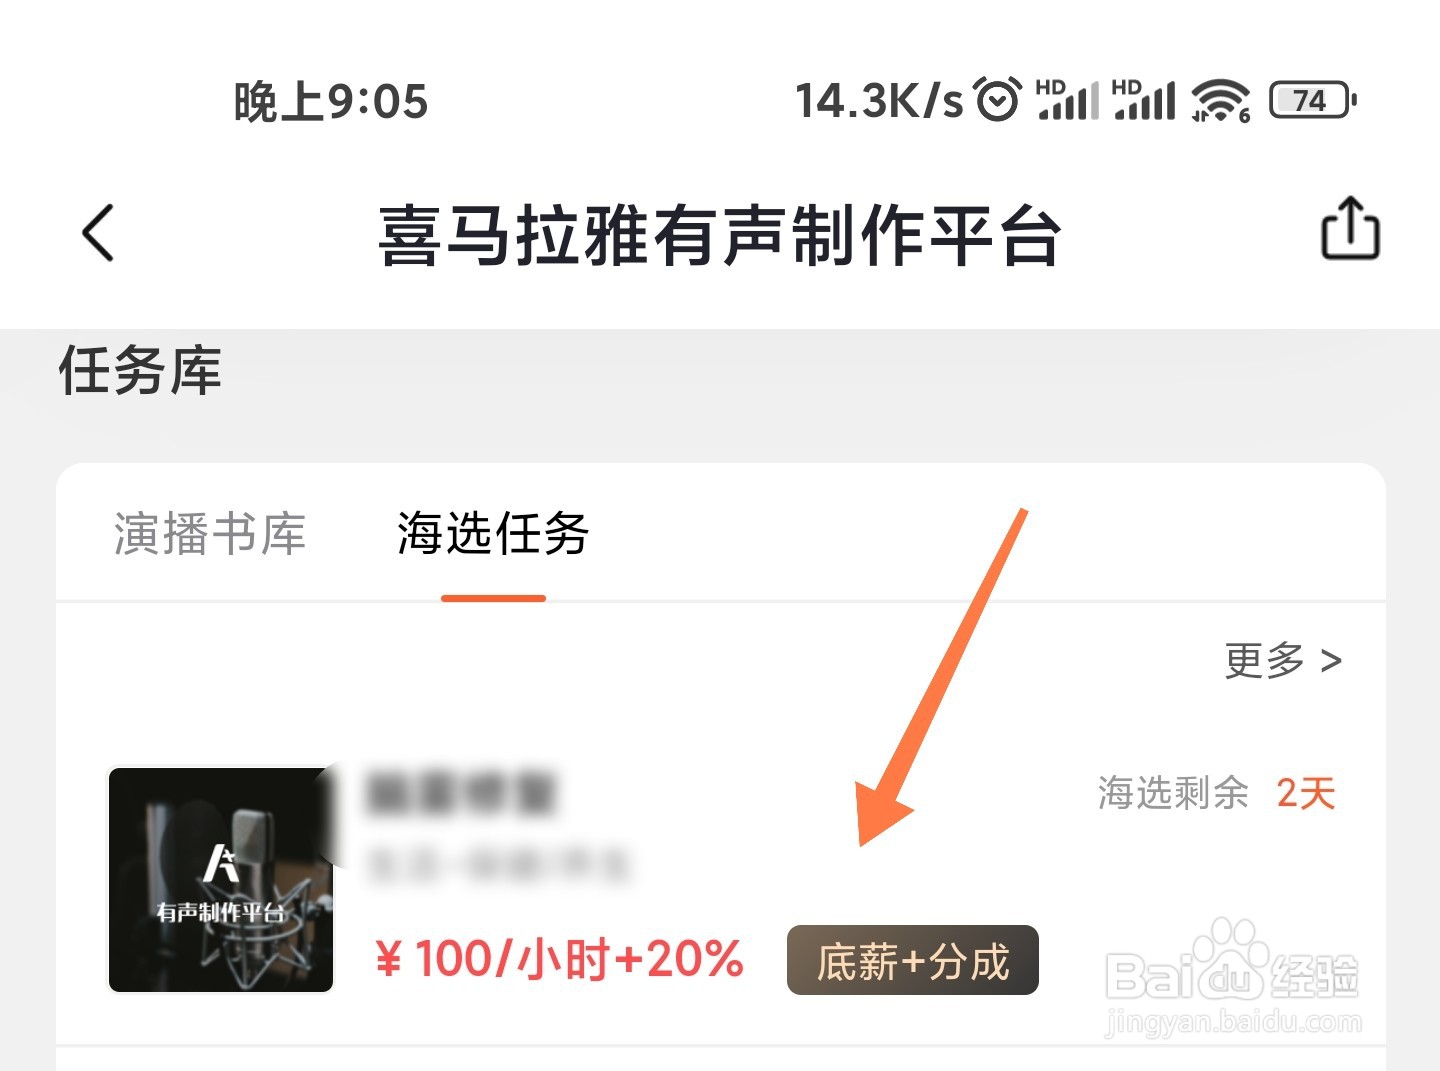Tap the first HD signal bars icon
The height and width of the screenshot is (1071, 1440).
click(1068, 99)
